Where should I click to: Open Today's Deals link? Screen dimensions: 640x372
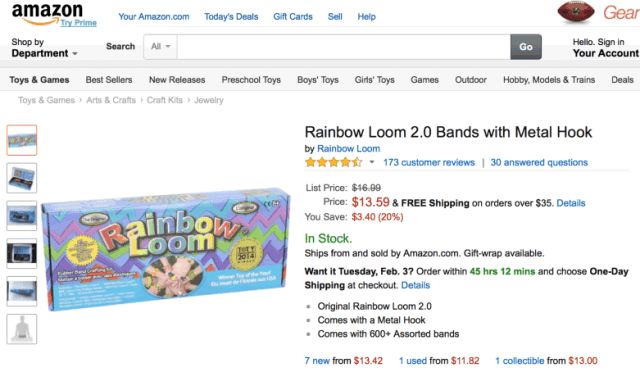[x=231, y=17]
